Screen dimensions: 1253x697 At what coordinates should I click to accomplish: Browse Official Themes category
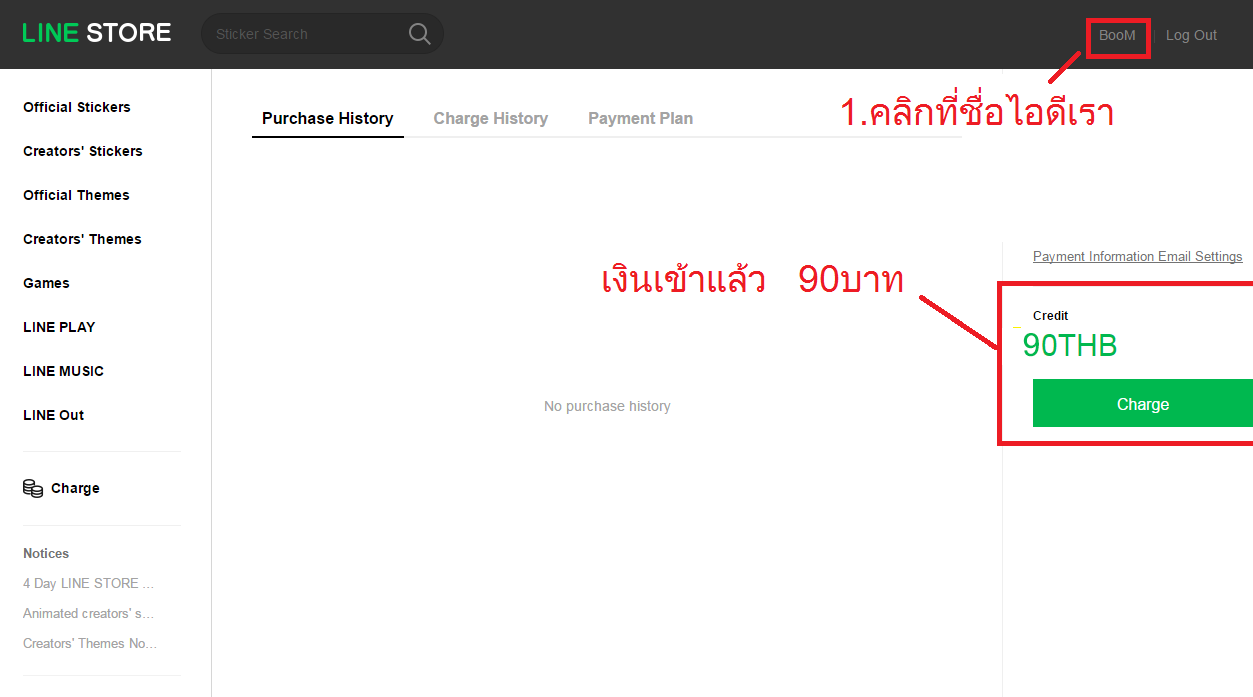click(x=76, y=195)
